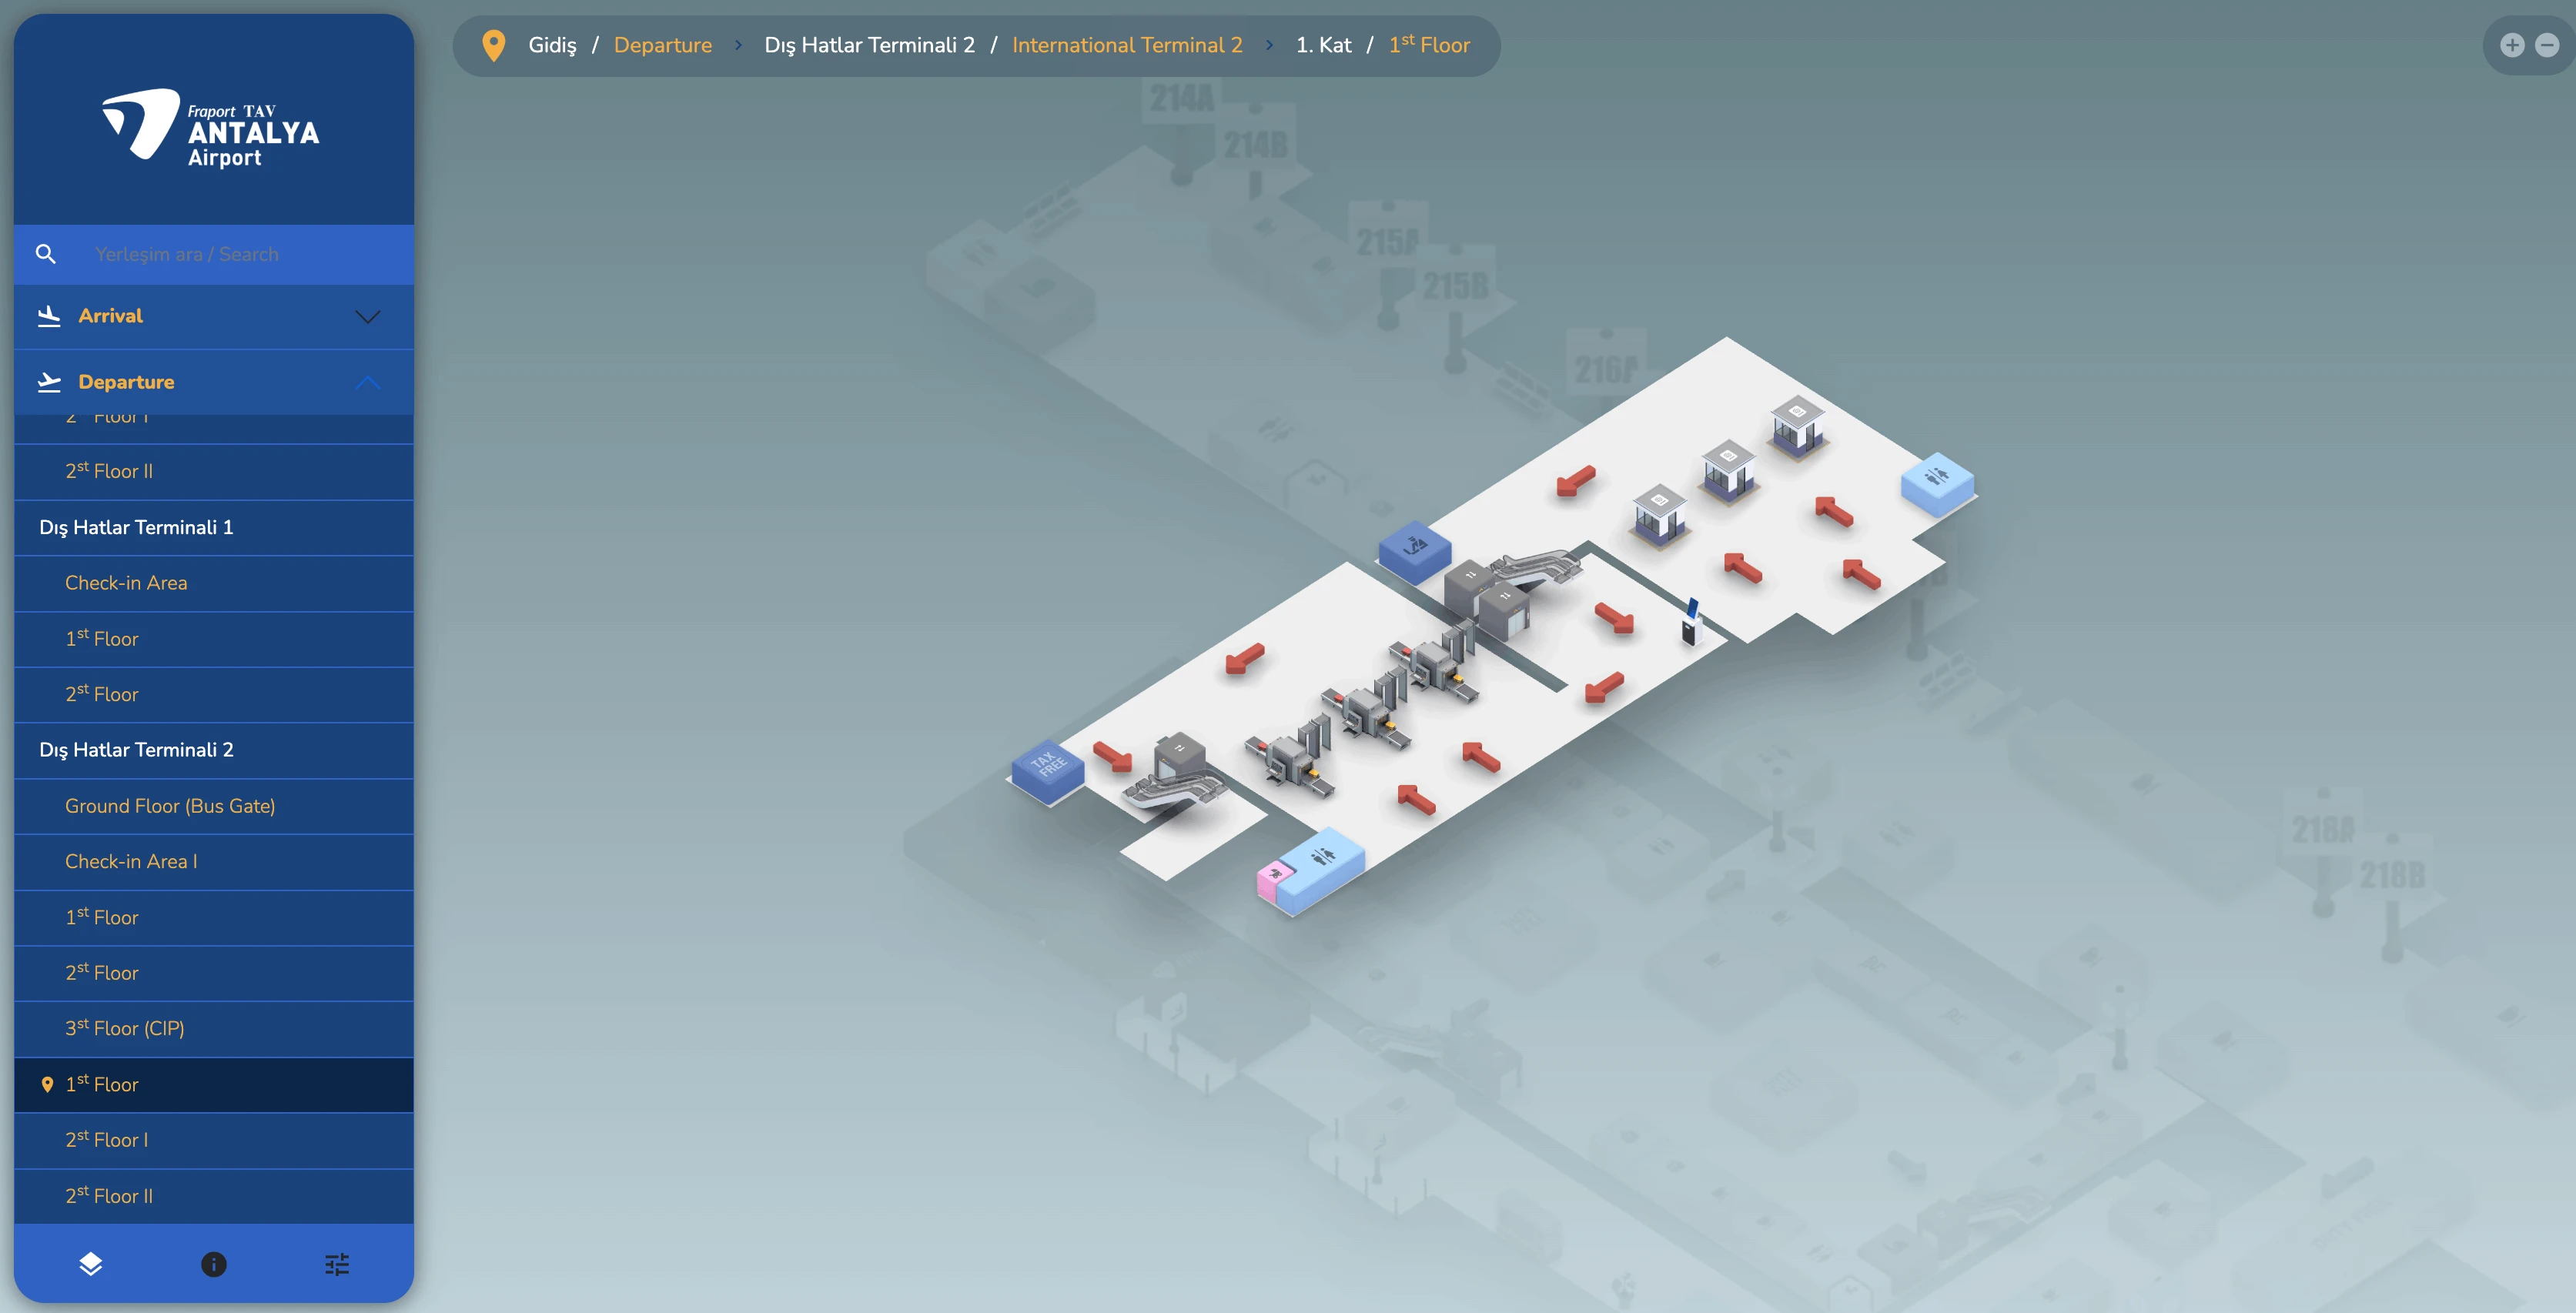Expand Dış Hatlar Terminali 1 in the sidebar

tap(136, 527)
